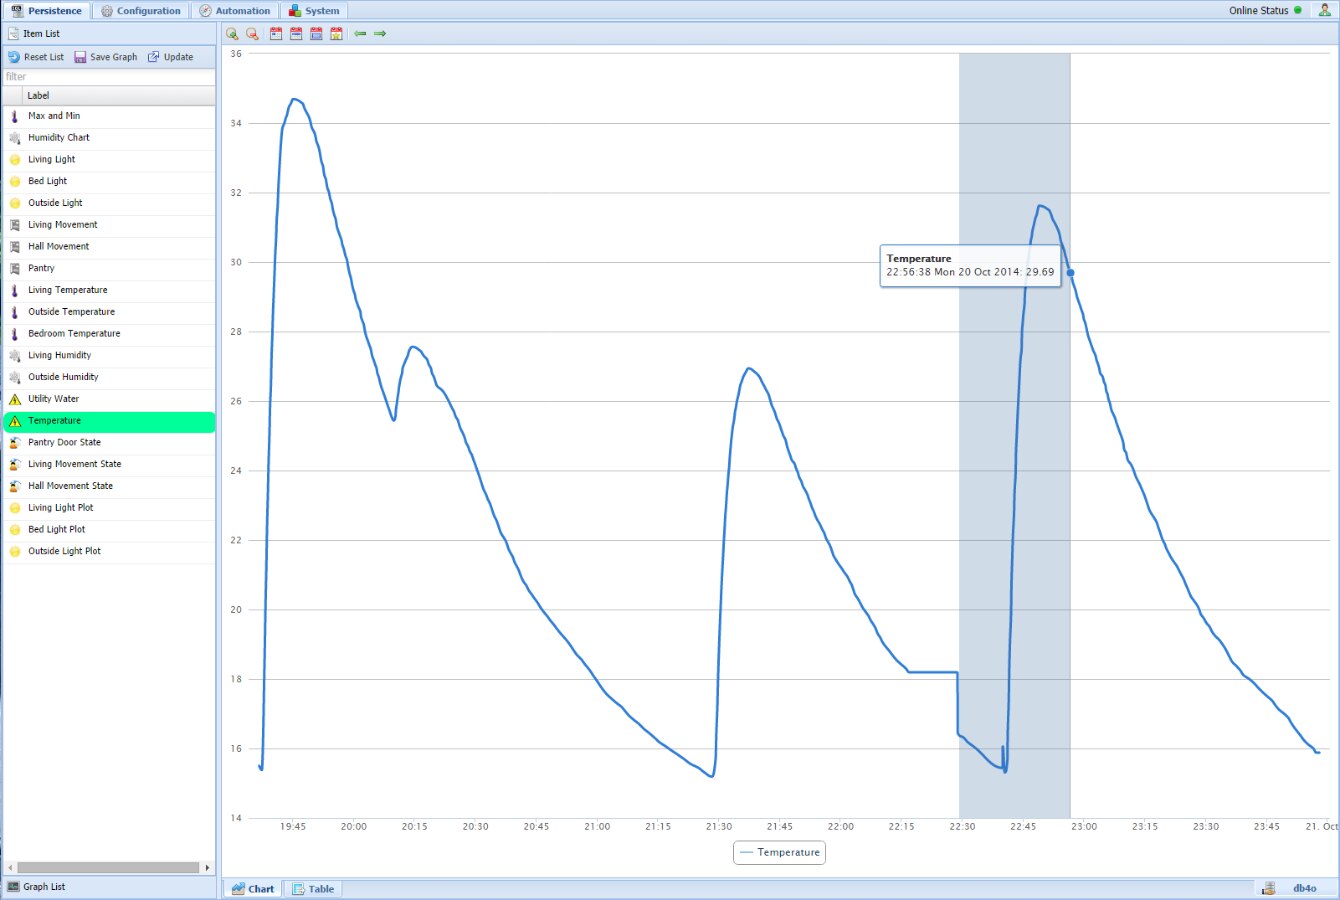Screen dimensions: 1340x900
Task: Switch to the Automation tab
Action: click(235, 11)
